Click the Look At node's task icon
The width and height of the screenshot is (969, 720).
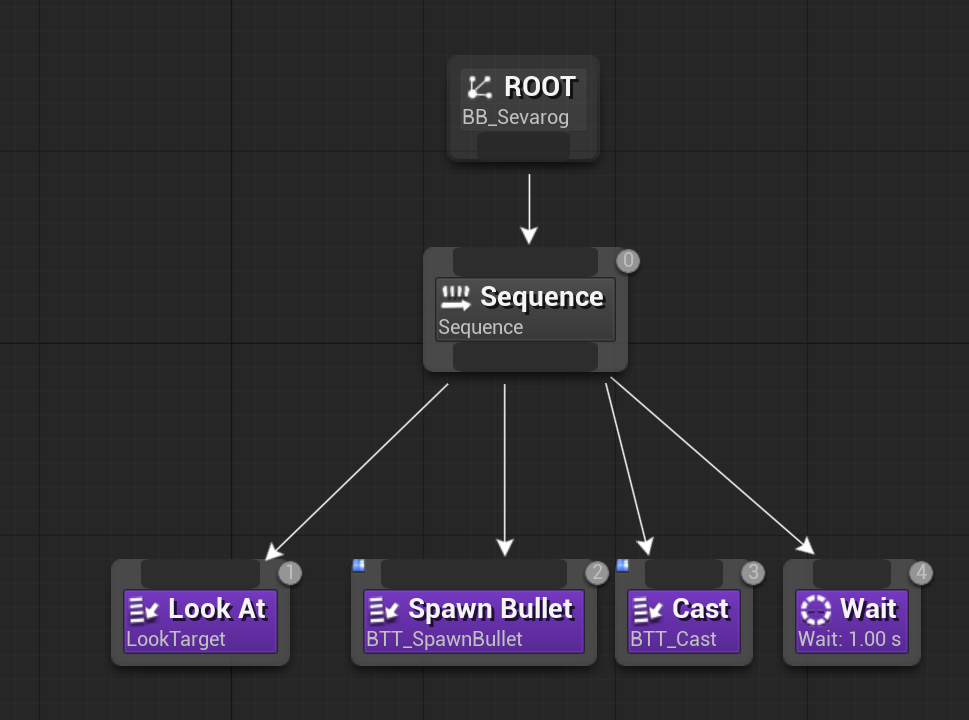[x=144, y=610]
